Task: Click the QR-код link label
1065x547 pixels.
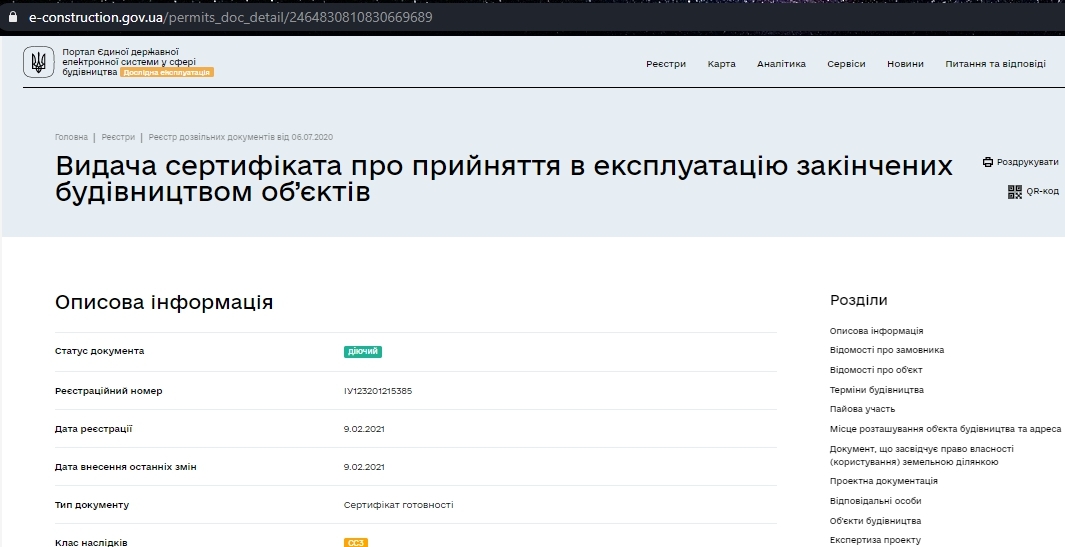Action: [x=1043, y=192]
